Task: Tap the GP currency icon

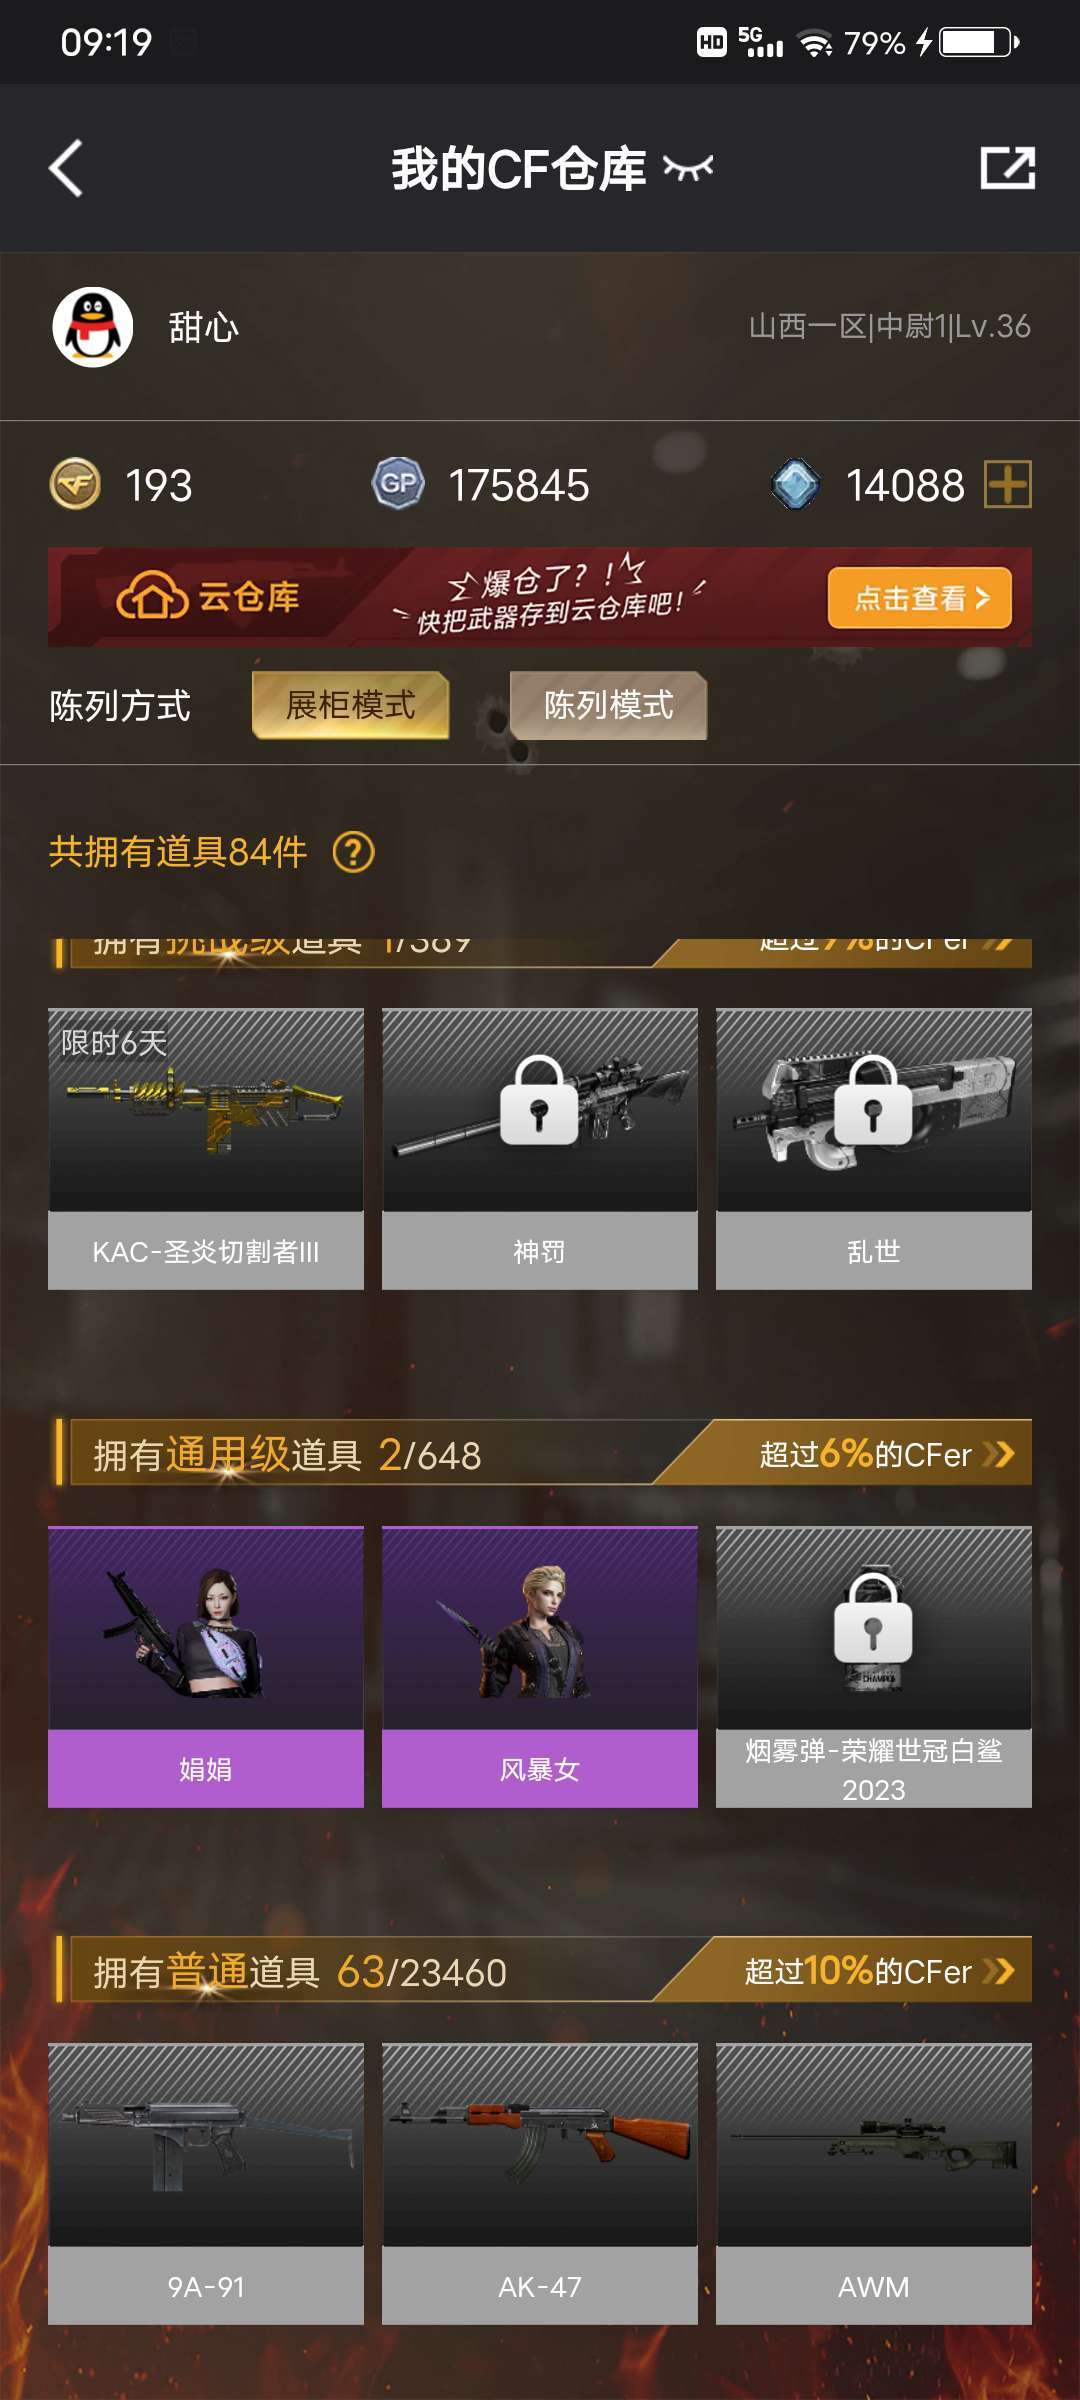Action: (x=398, y=485)
